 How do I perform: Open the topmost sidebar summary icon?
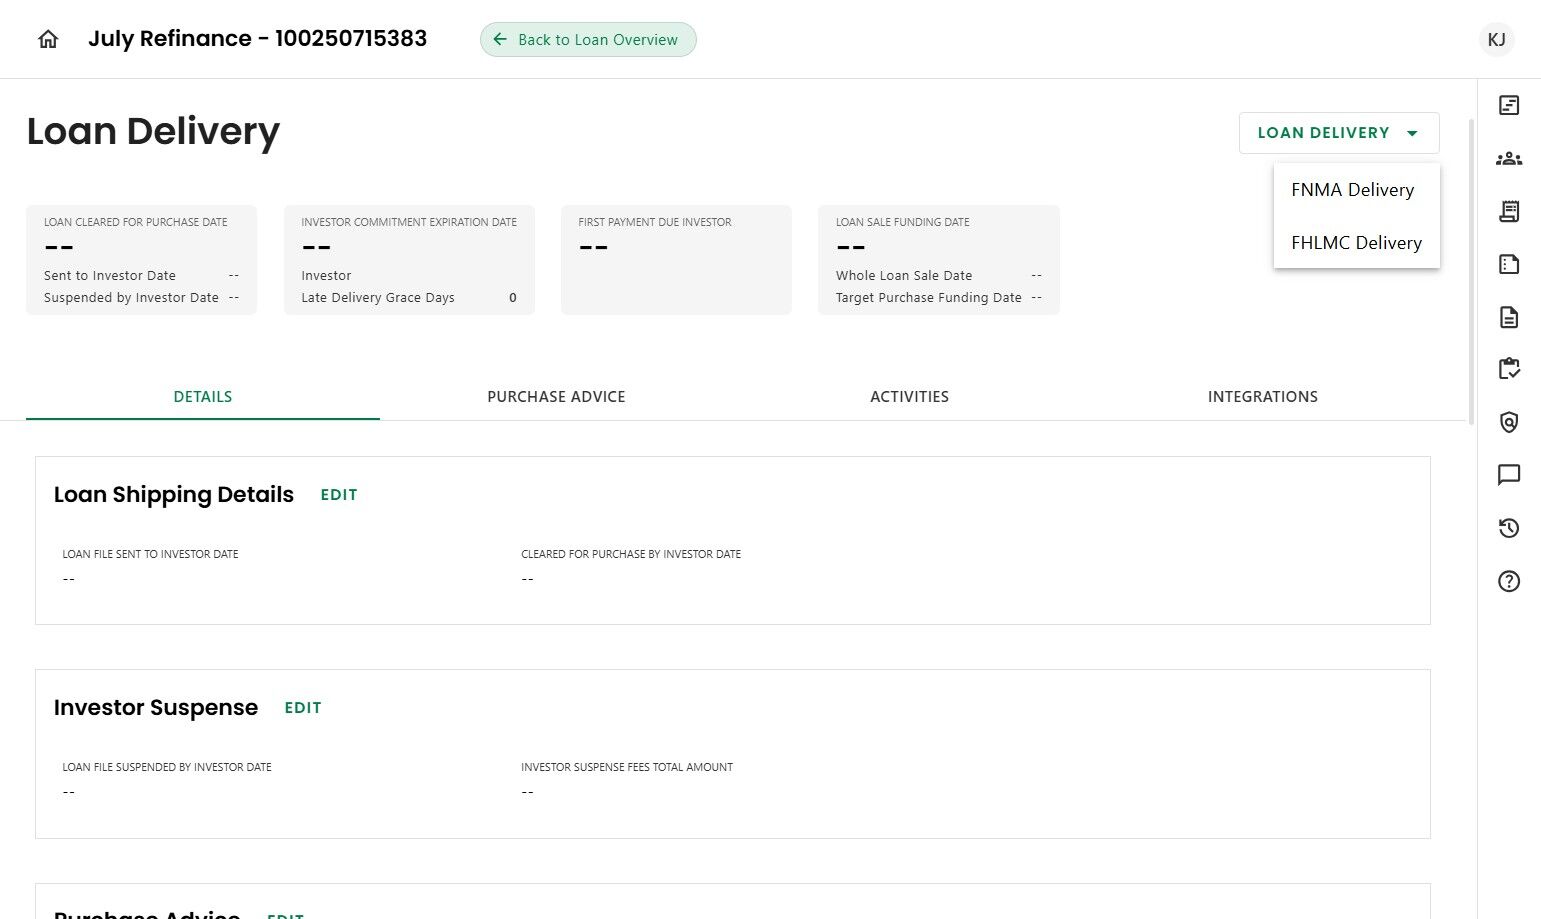coord(1508,105)
